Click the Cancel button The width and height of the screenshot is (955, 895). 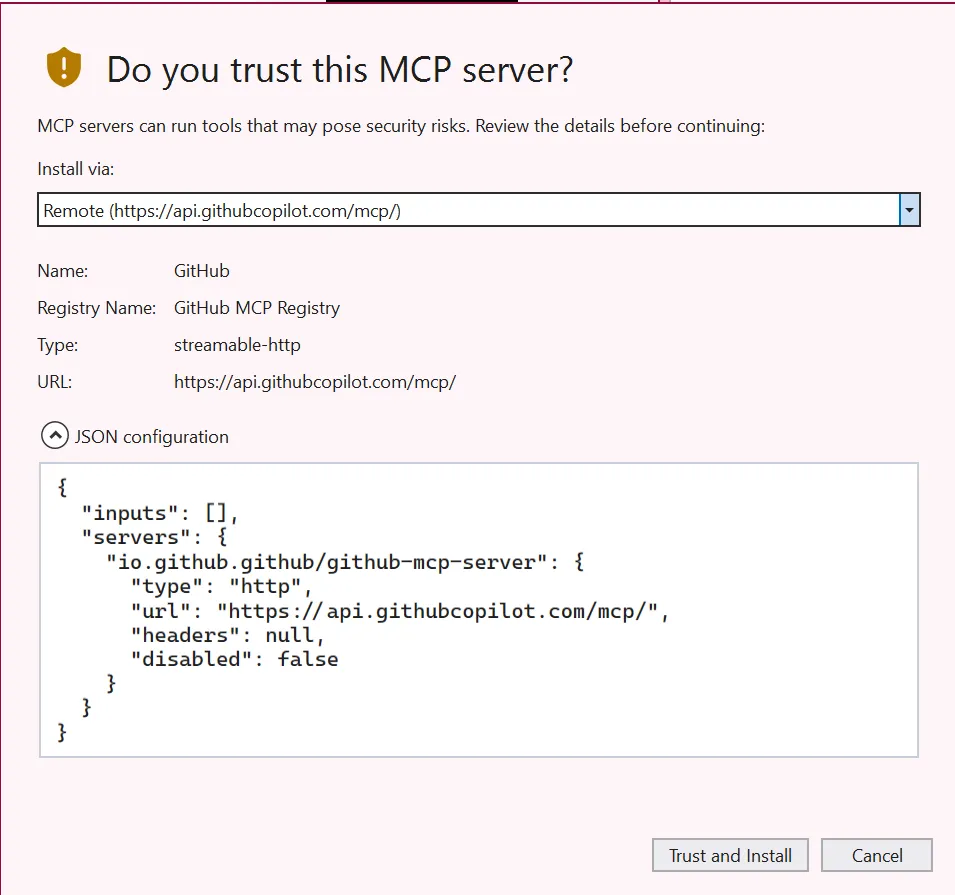point(876,855)
